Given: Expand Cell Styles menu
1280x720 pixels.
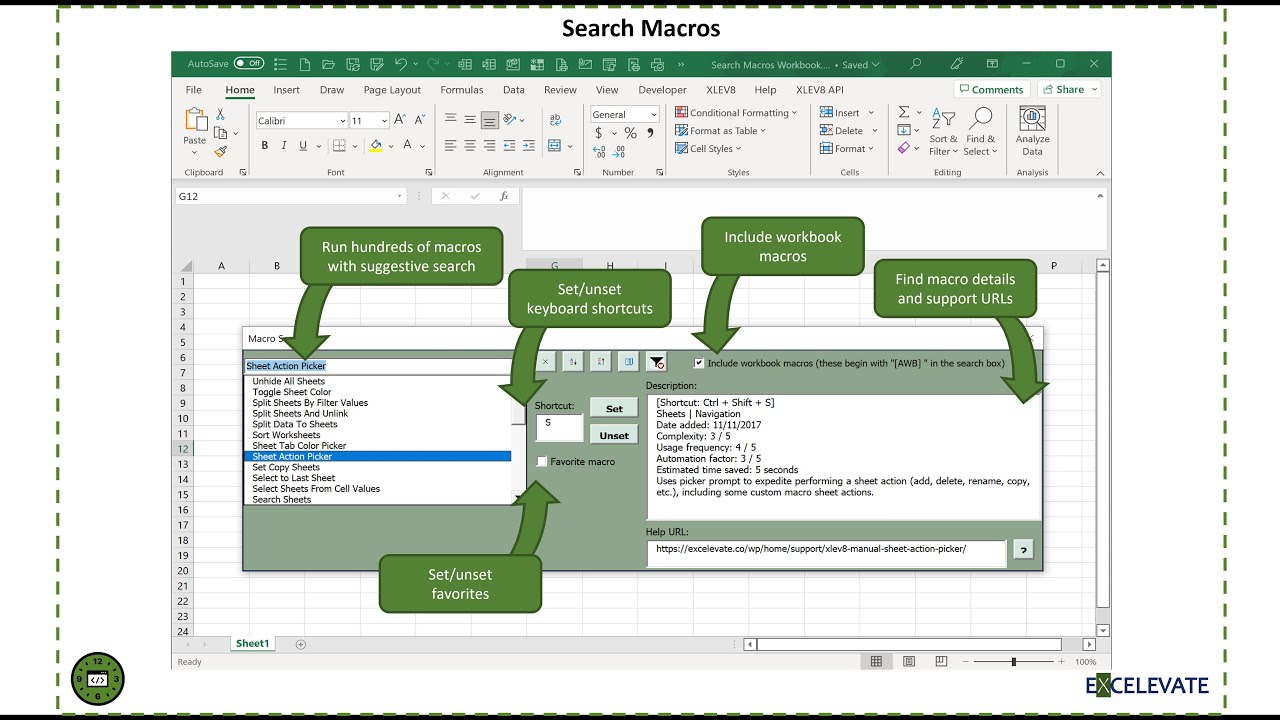Looking at the screenshot, I should [708, 149].
